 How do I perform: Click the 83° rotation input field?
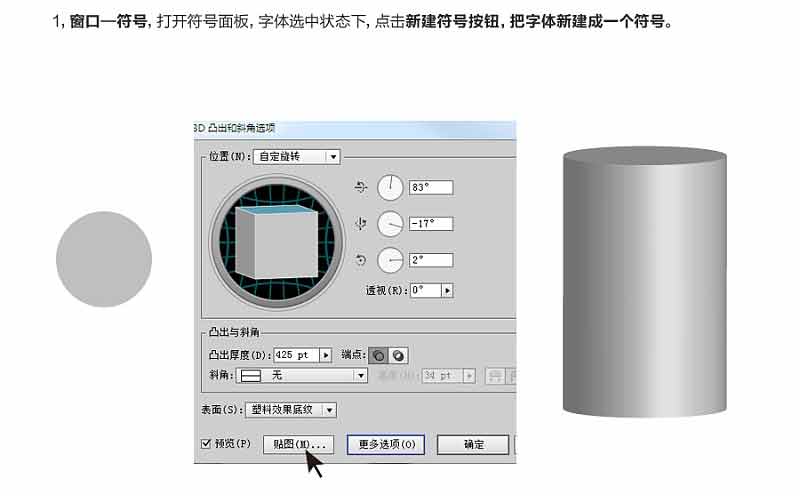431,187
